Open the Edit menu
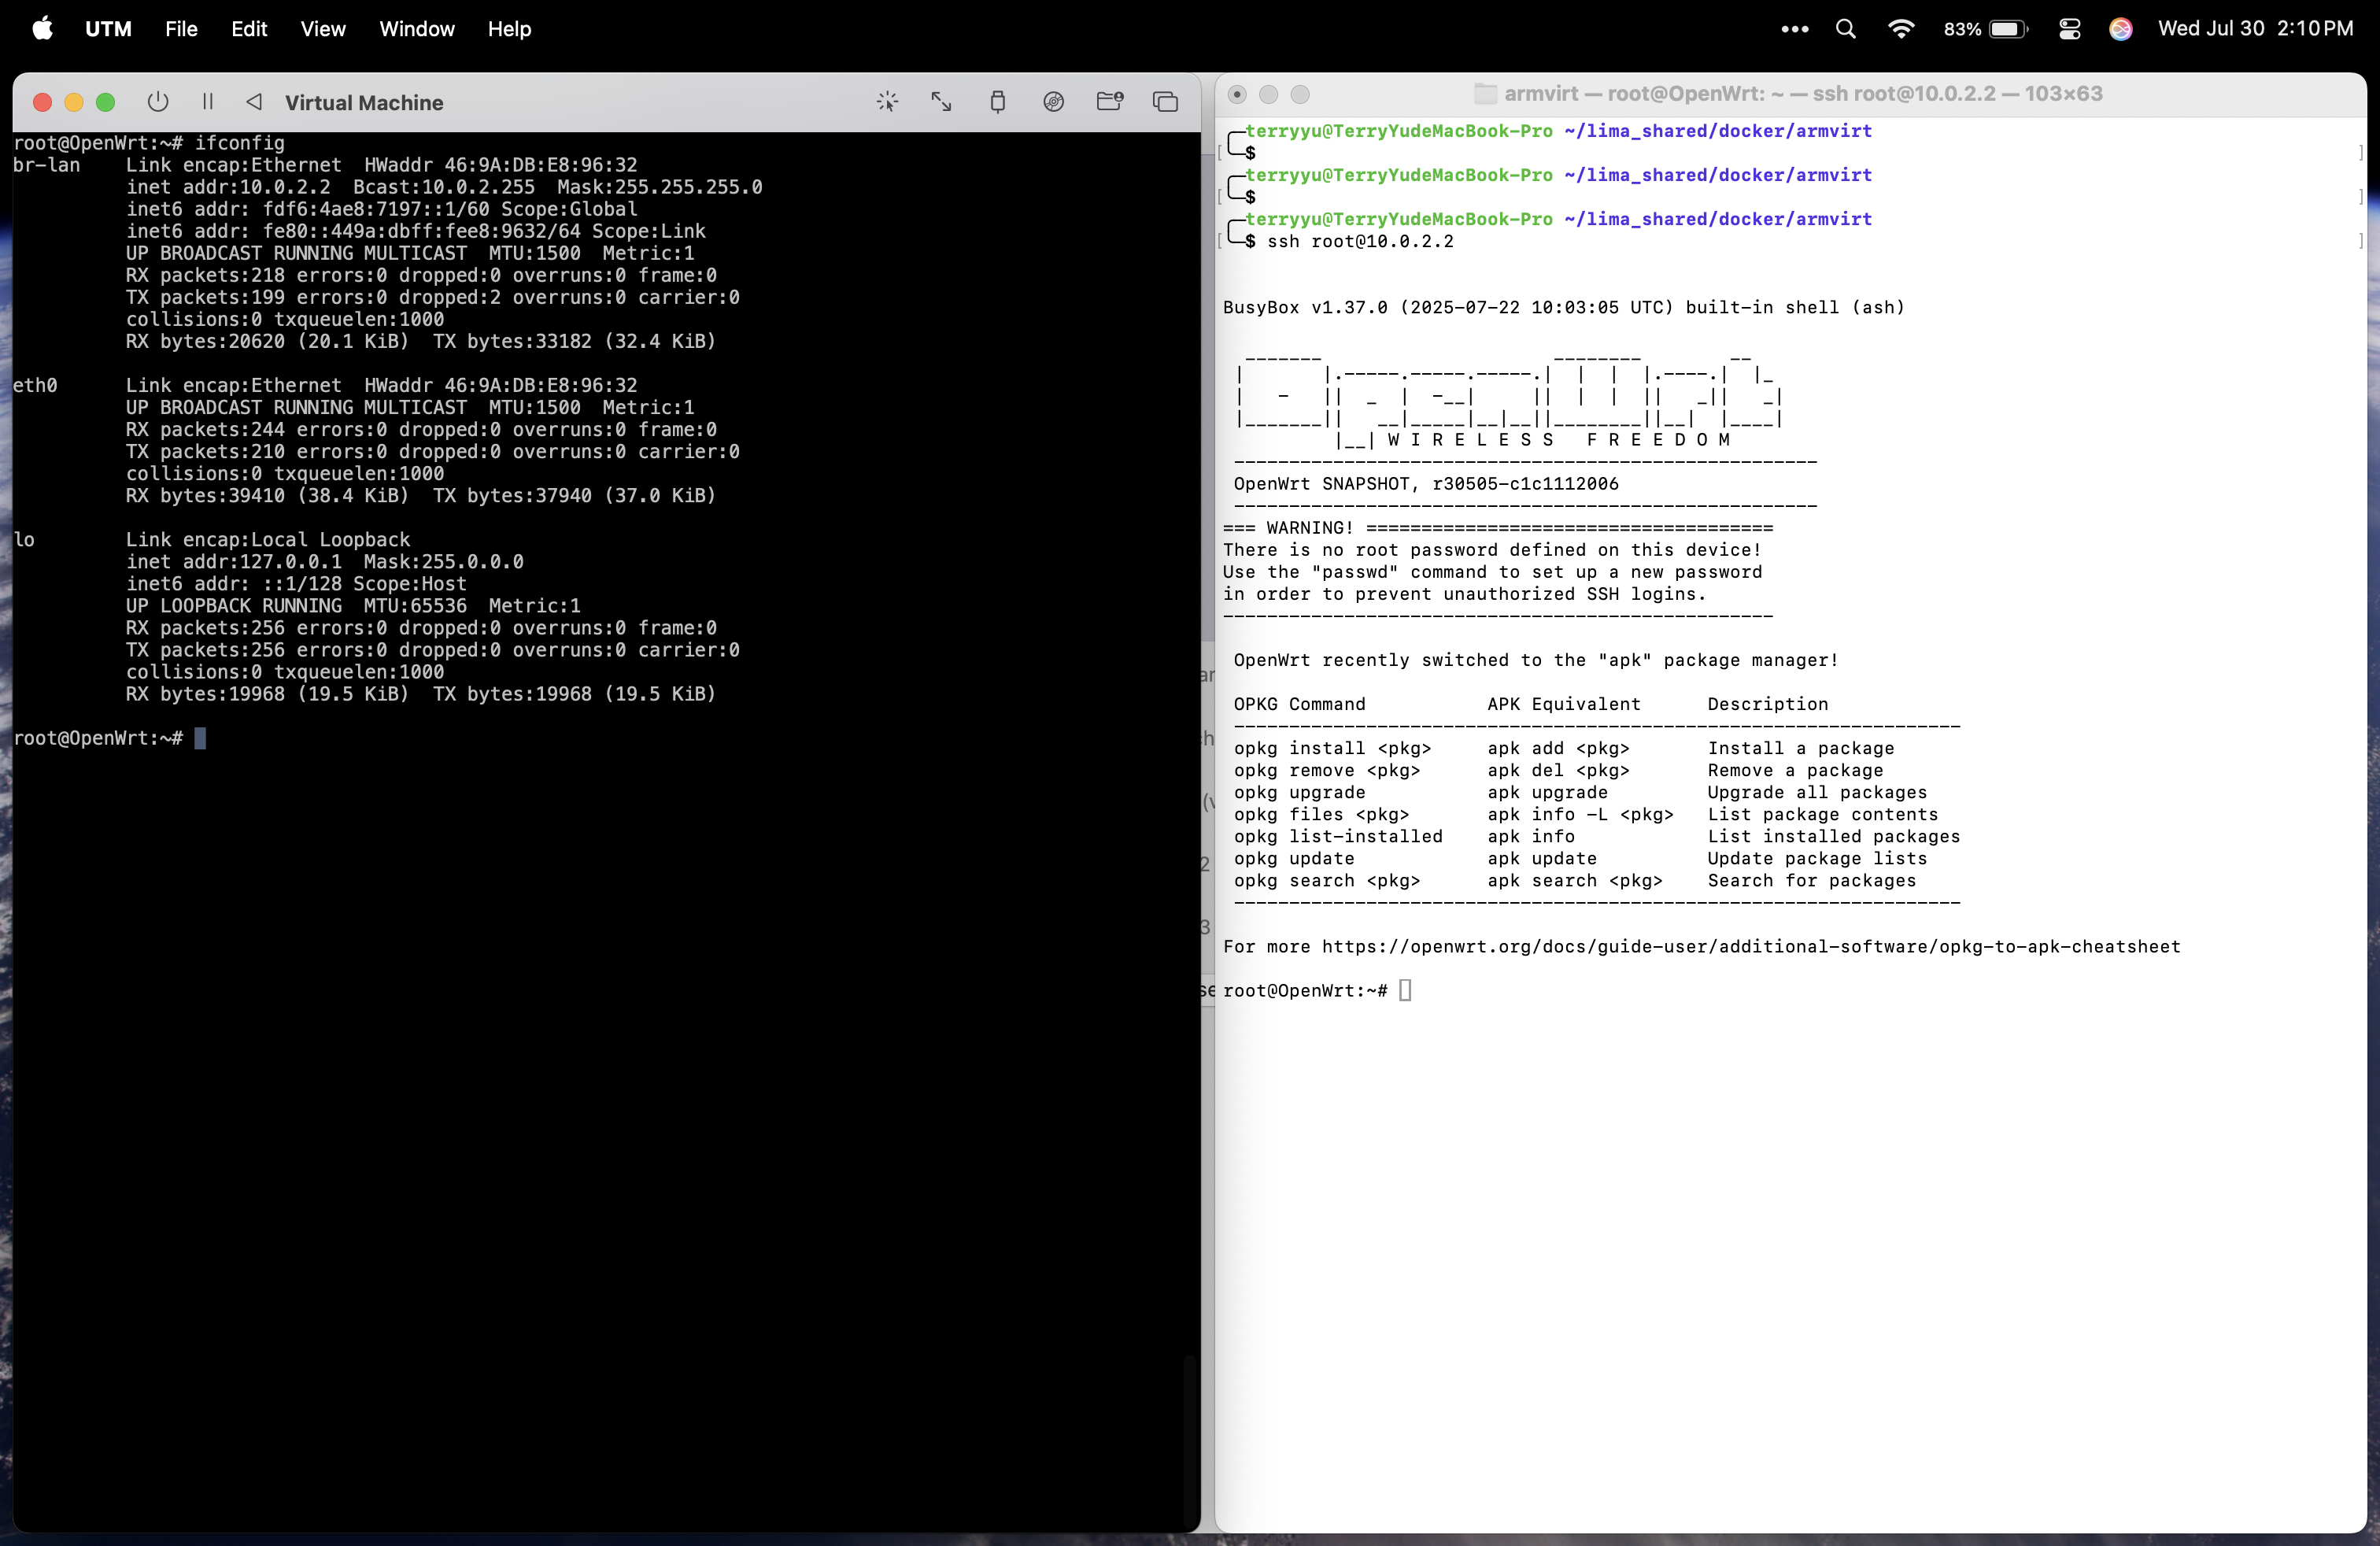The image size is (2380, 1546). click(x=249, y=29)
